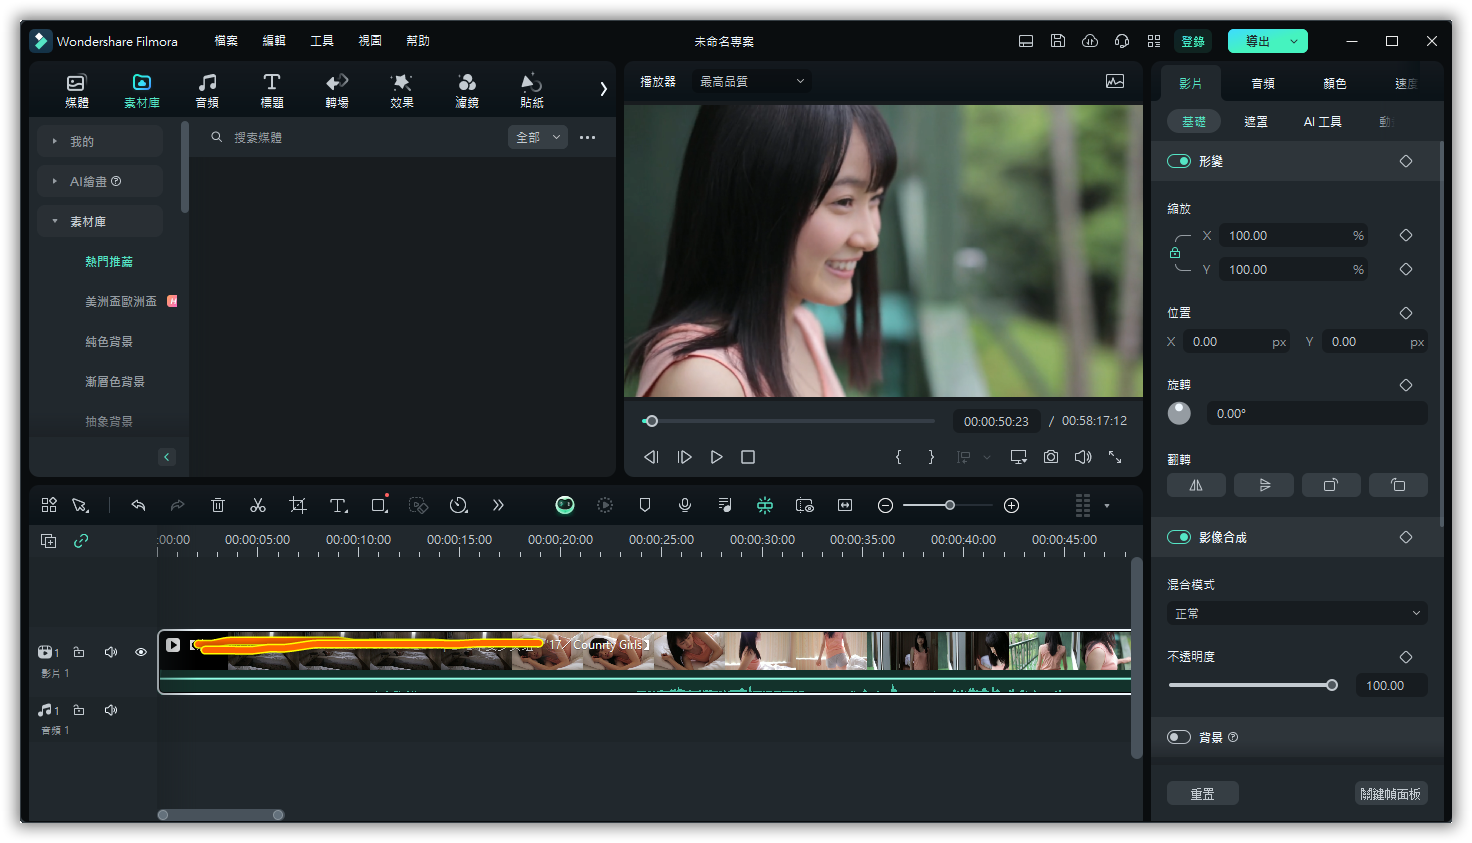The height and width of the screenshot is (843, 1472).
Task: Switch to the 顏色 color tab
Action: click(1335, 83)
